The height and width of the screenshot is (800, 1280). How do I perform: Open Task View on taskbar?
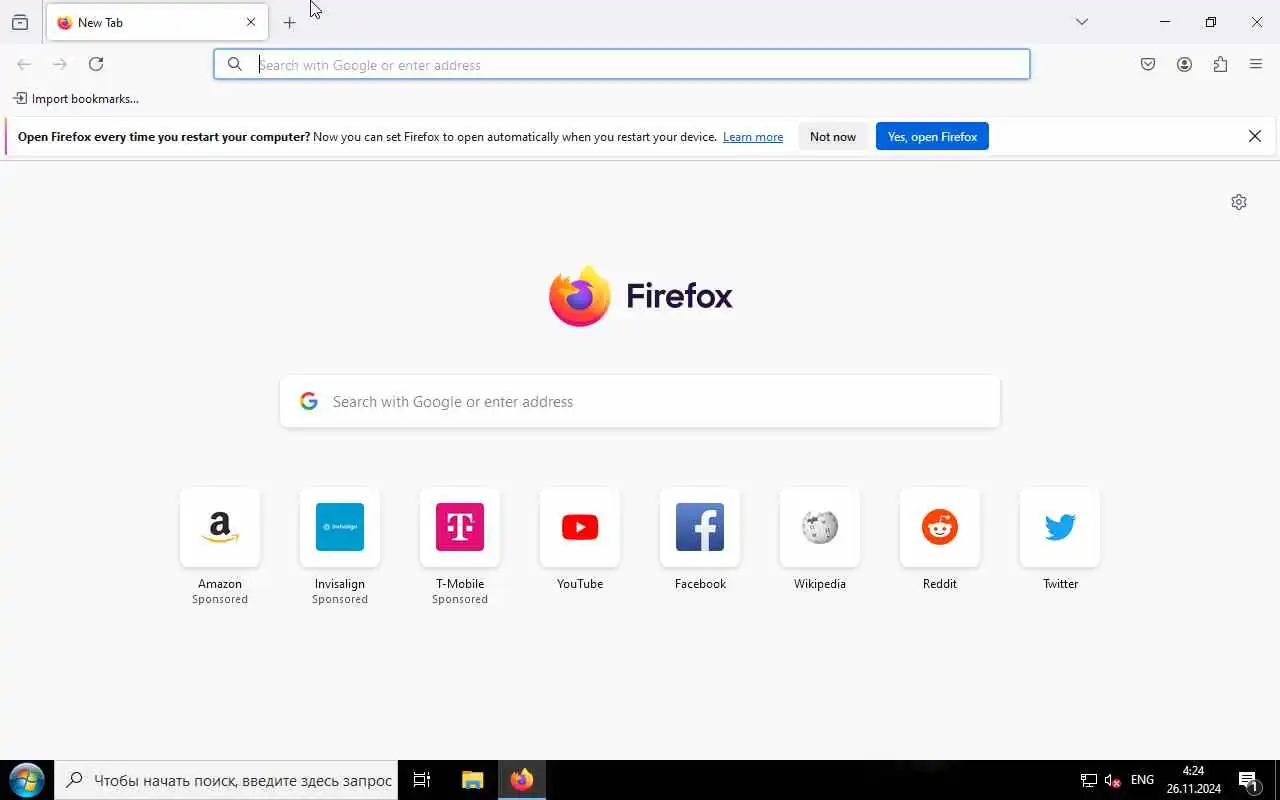click(x=422, y=780)
